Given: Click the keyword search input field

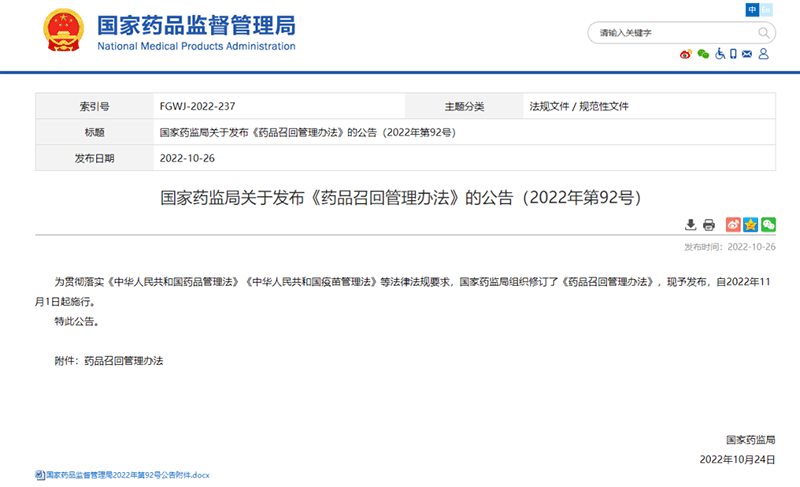Looking at the screenshot, I should click(670, 32).
